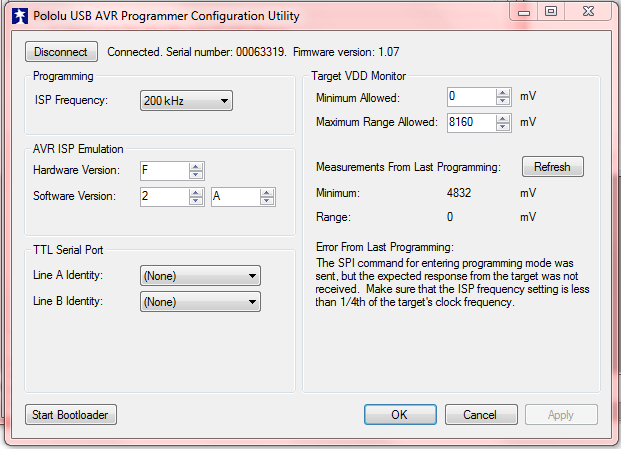
Task: Increase Software Version minor value
Action: (x=265, y=192)
